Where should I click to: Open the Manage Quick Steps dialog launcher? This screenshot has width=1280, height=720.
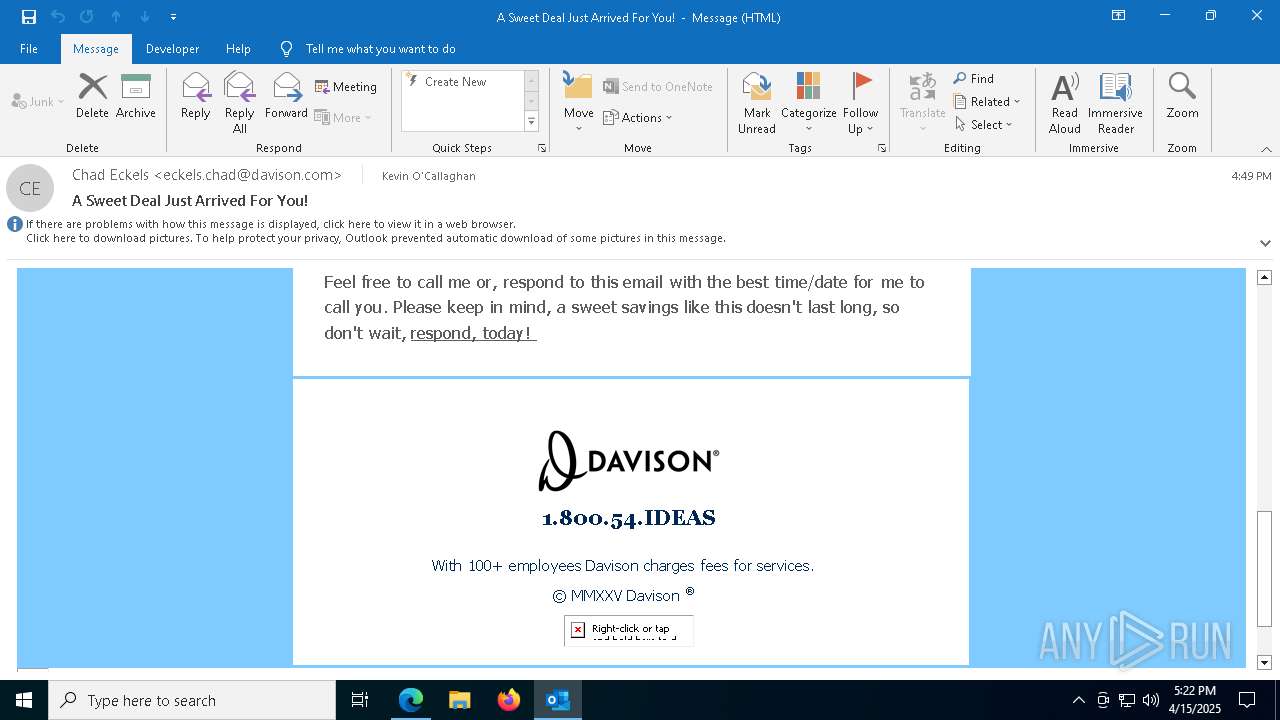(x=542, y=148)
